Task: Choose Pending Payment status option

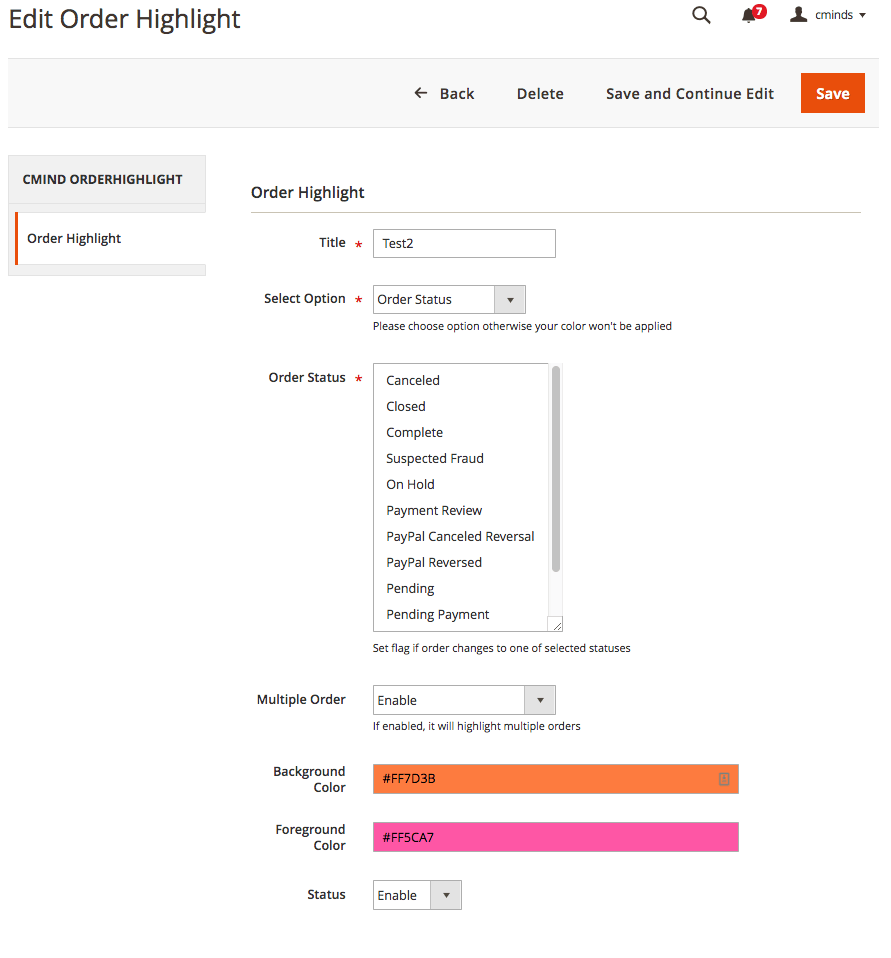Action: click(x=438, y=615)
